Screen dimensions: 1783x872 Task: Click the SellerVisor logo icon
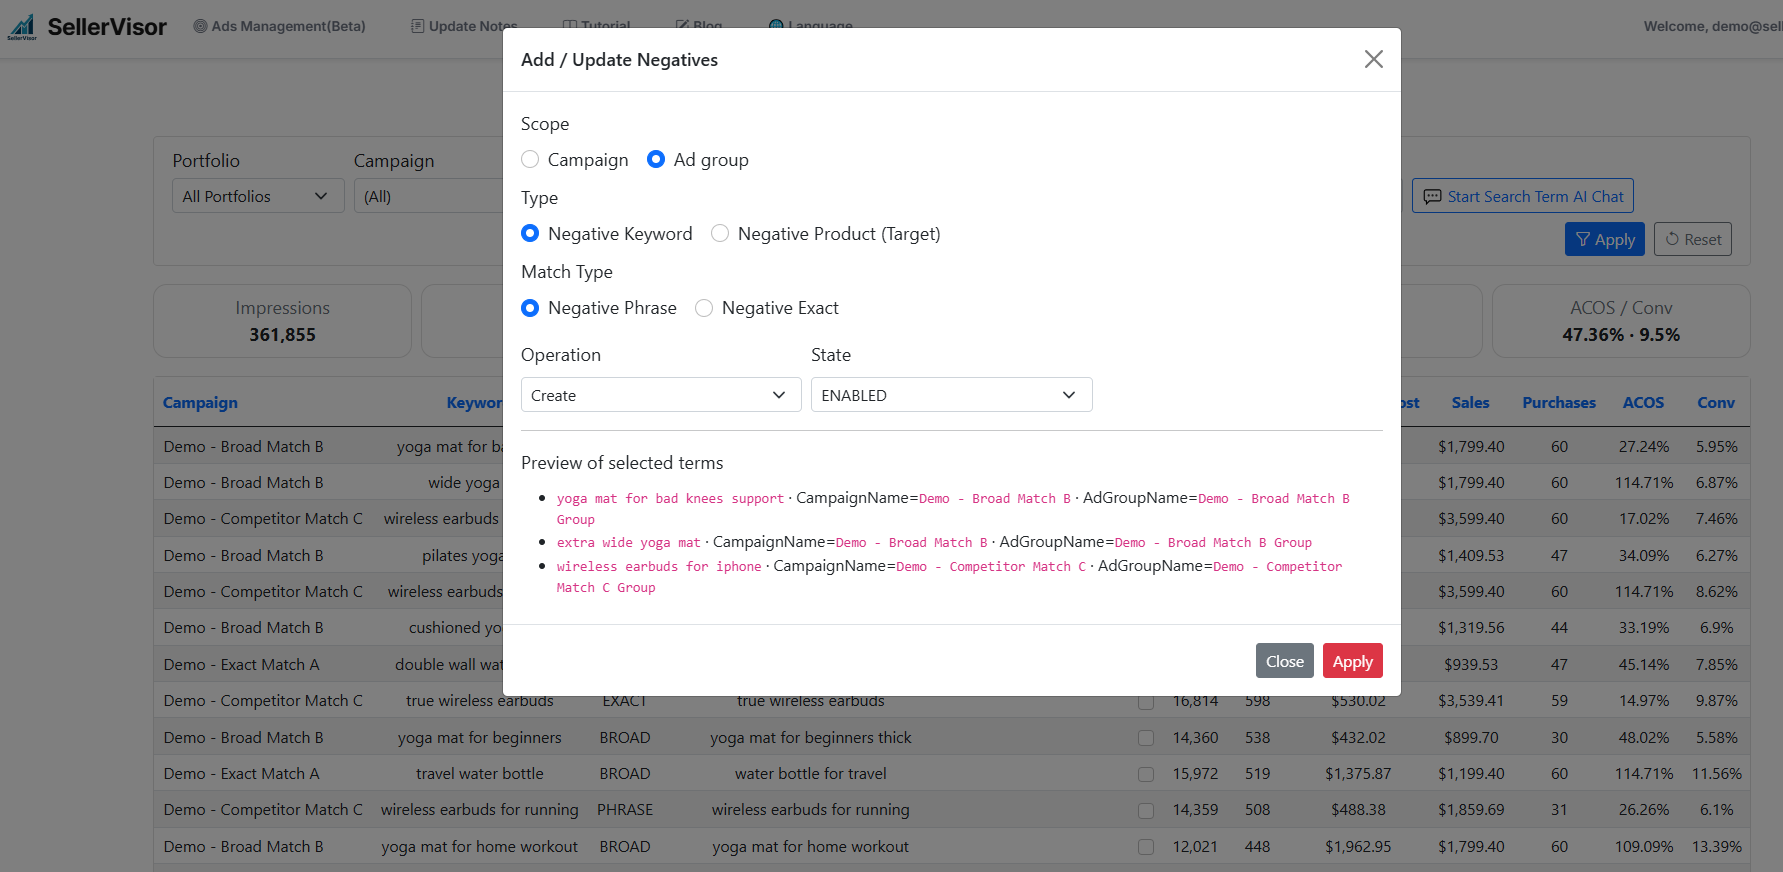(x=22, y=27)
